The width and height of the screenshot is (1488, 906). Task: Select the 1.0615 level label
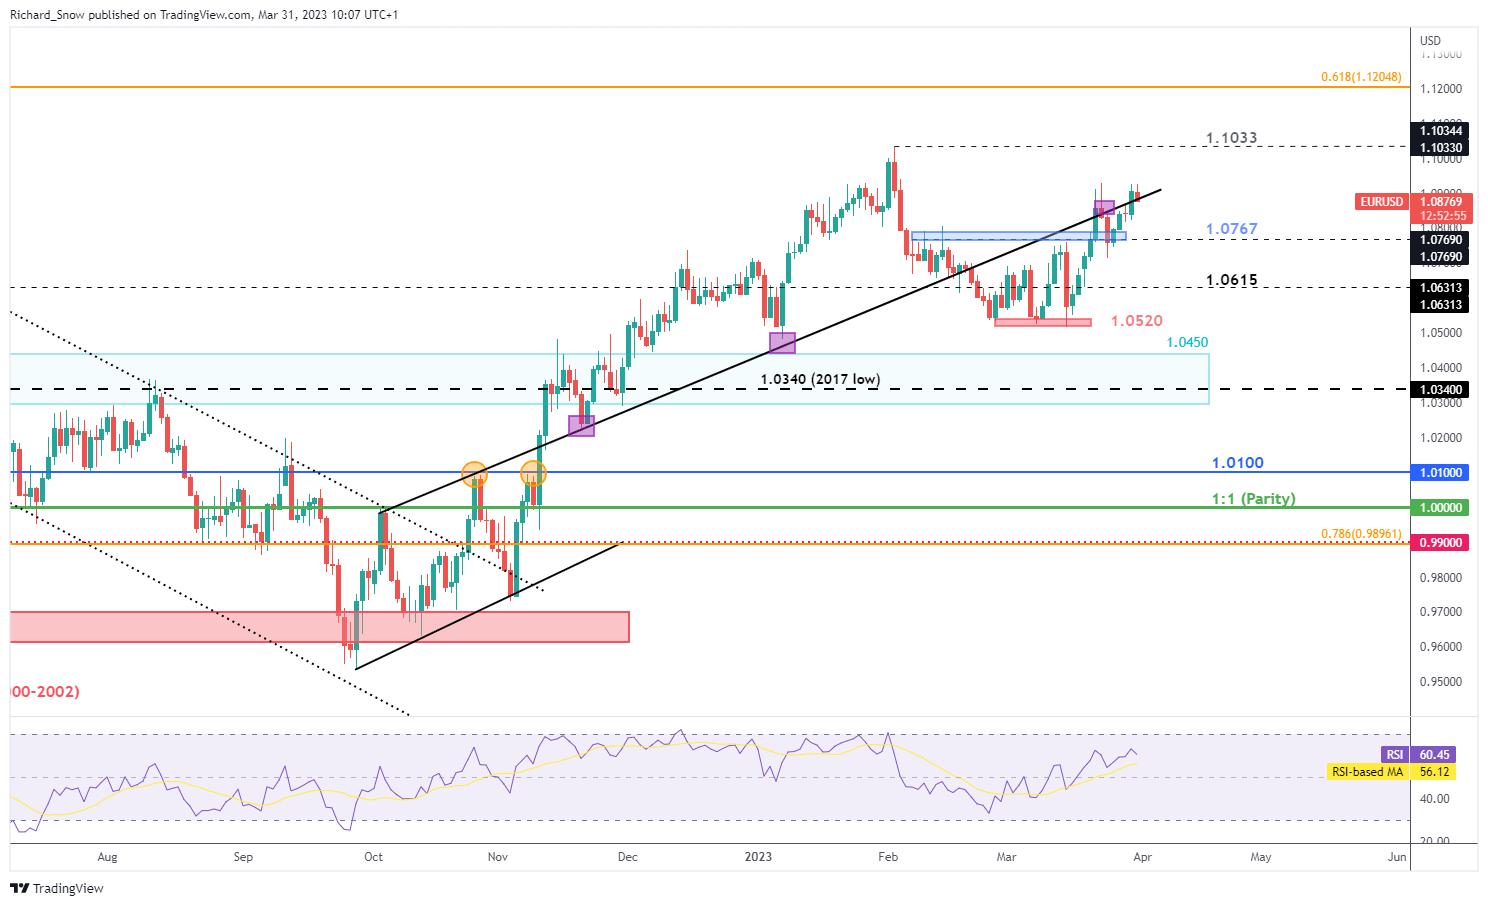[1231, 280]
